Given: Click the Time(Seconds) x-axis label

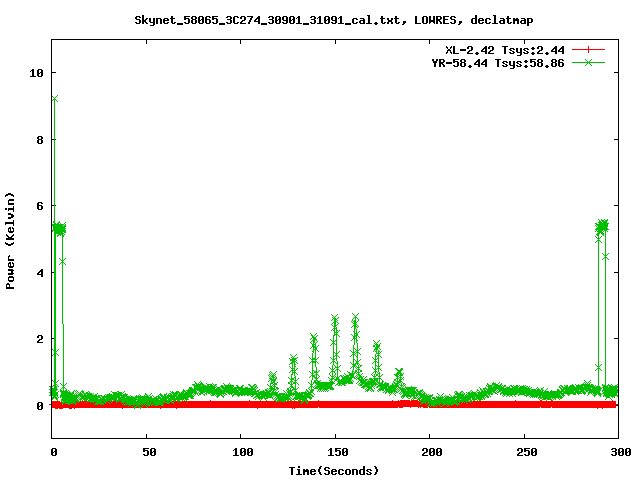Looking at the screenshot, I should 334,471.
